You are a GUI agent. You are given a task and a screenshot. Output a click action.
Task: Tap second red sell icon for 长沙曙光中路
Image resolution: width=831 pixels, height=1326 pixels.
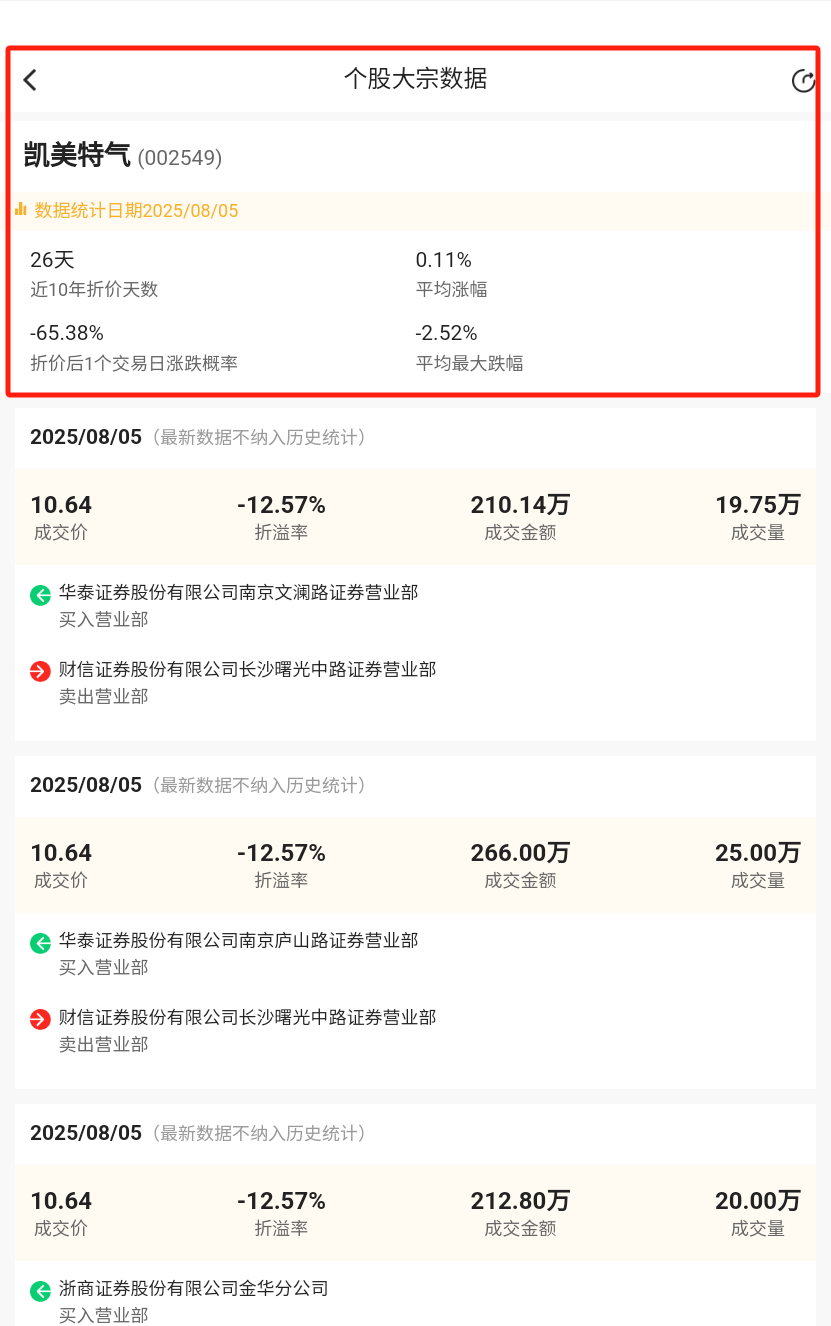click(40, 1020)
